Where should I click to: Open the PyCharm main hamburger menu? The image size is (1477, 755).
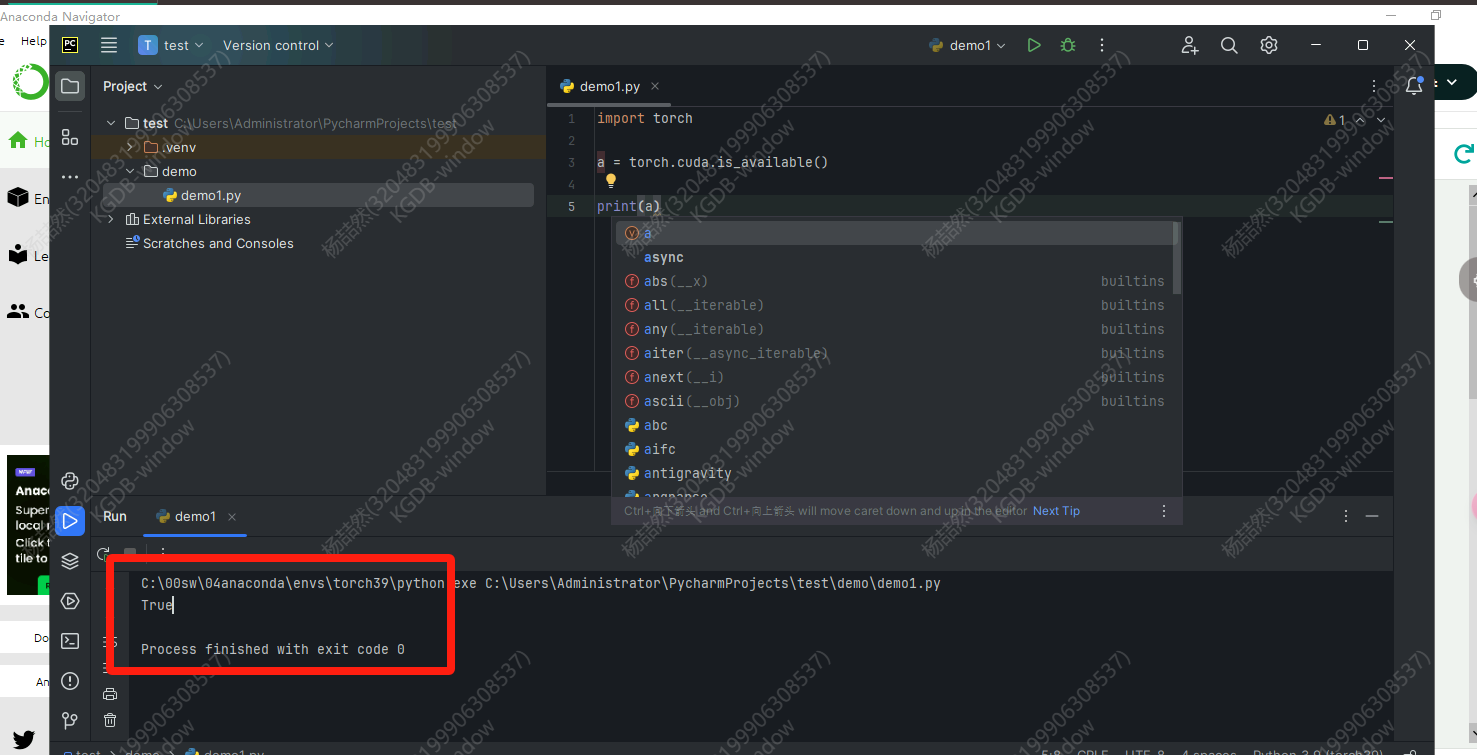pos(109,45)
